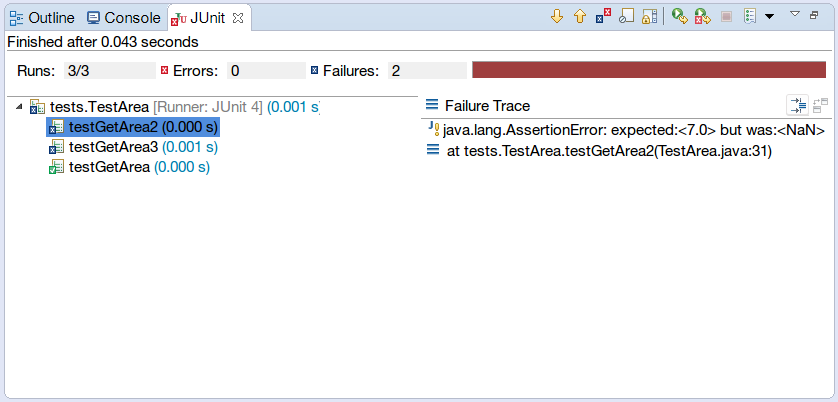Click the TestArea.java:31 stack trace line
The width and height of the screenshot is (838, 402).
(x=609, y=150)
